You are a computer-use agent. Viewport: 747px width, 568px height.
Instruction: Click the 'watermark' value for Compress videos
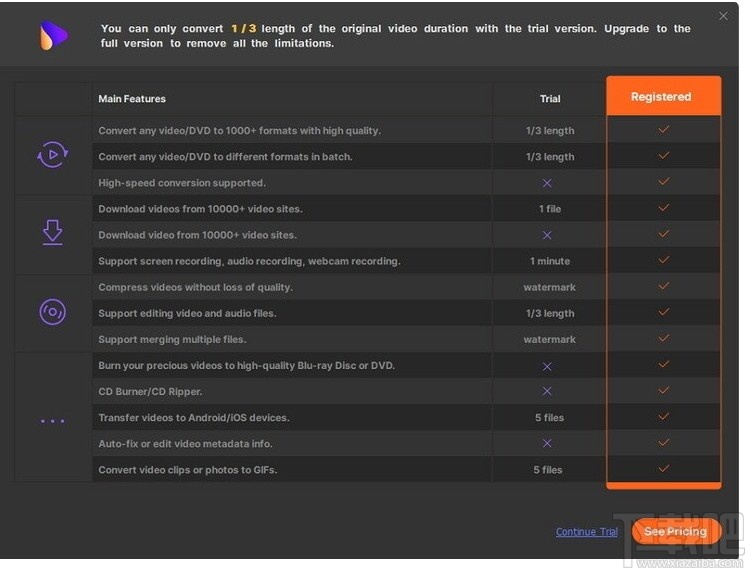point(550,287)
